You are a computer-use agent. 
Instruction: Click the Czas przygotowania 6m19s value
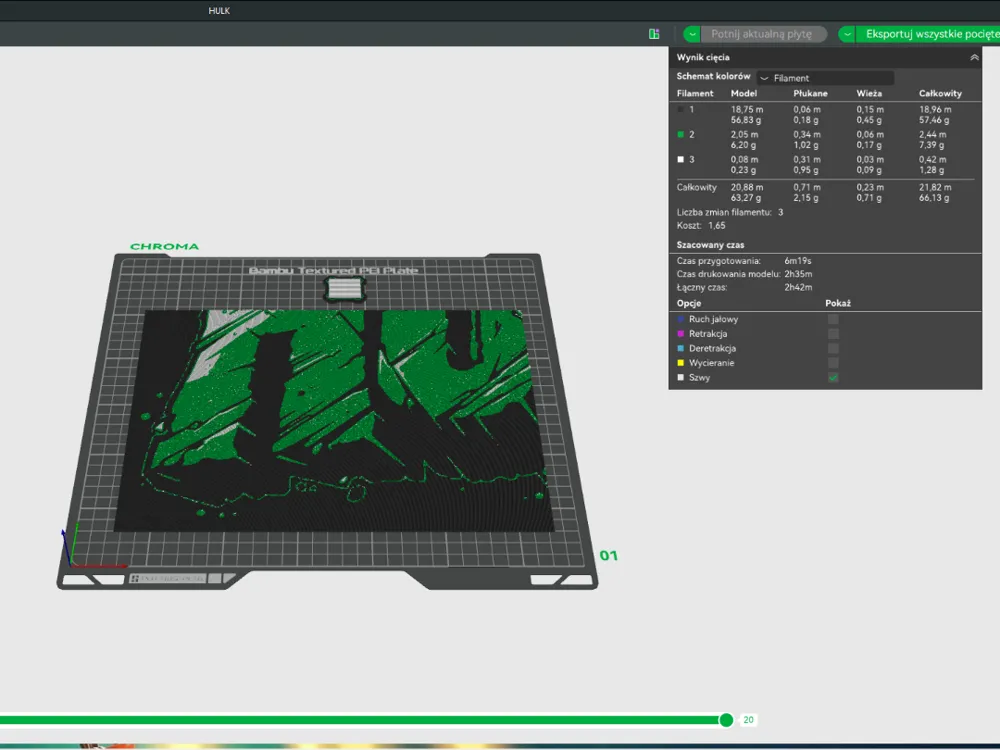tap(797, 261)
